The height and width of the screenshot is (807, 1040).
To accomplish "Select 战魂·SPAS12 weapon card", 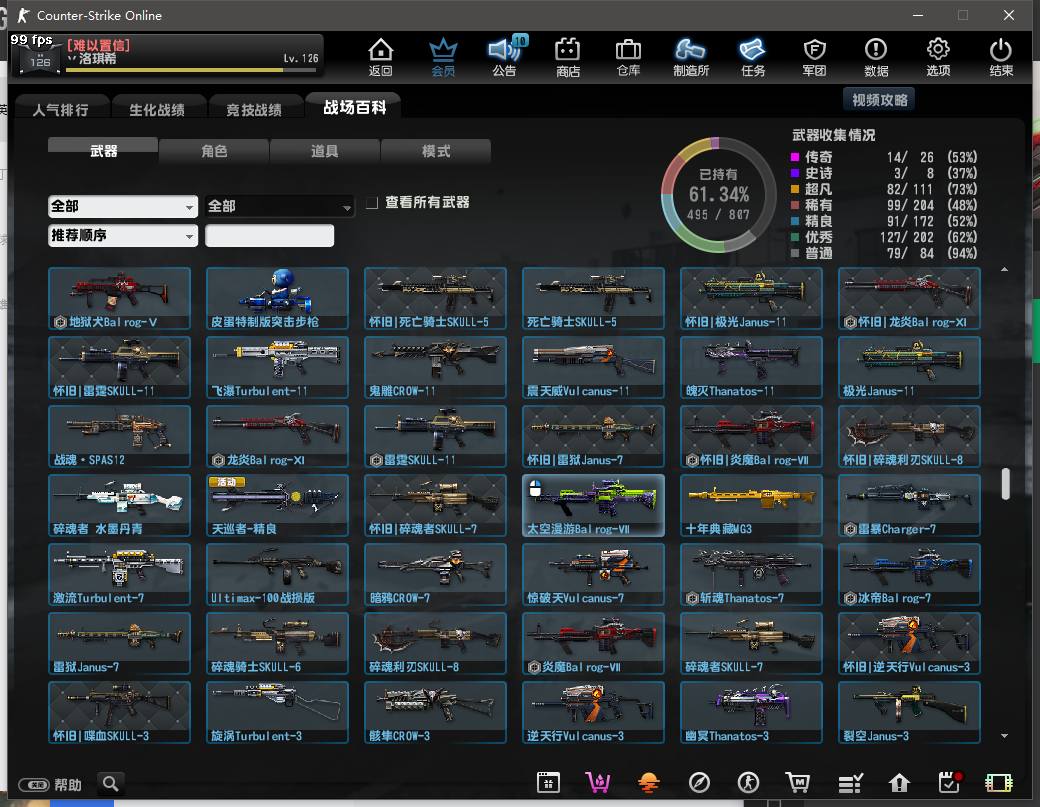I will pyautogui.click(x=119, y=436).
